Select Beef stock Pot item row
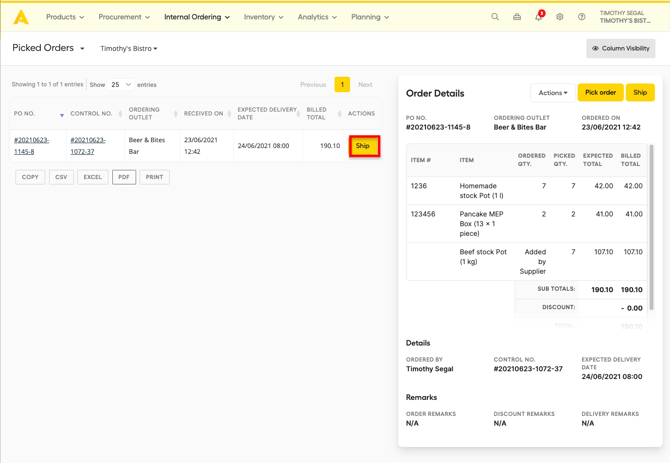Screen dimensions: 670x463 (526, 261)
